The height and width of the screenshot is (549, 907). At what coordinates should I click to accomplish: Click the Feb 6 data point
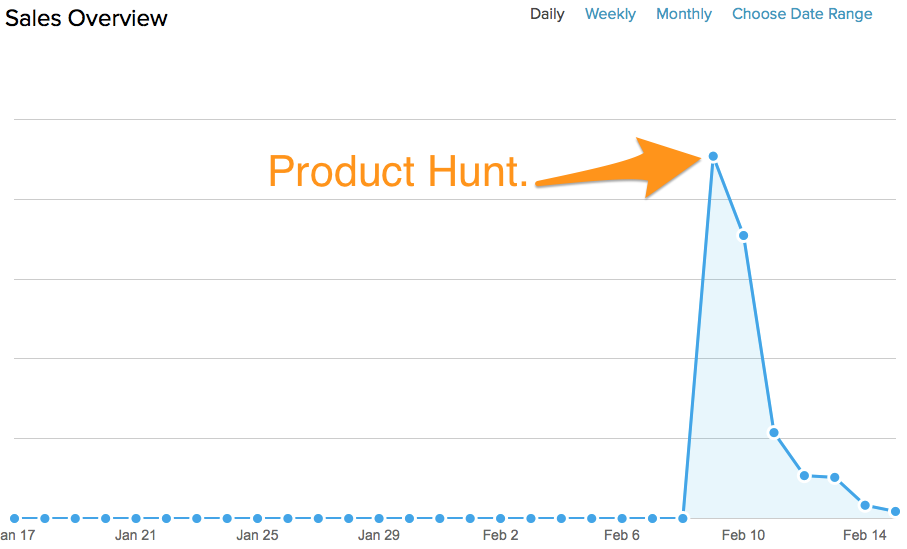(622, 518)
